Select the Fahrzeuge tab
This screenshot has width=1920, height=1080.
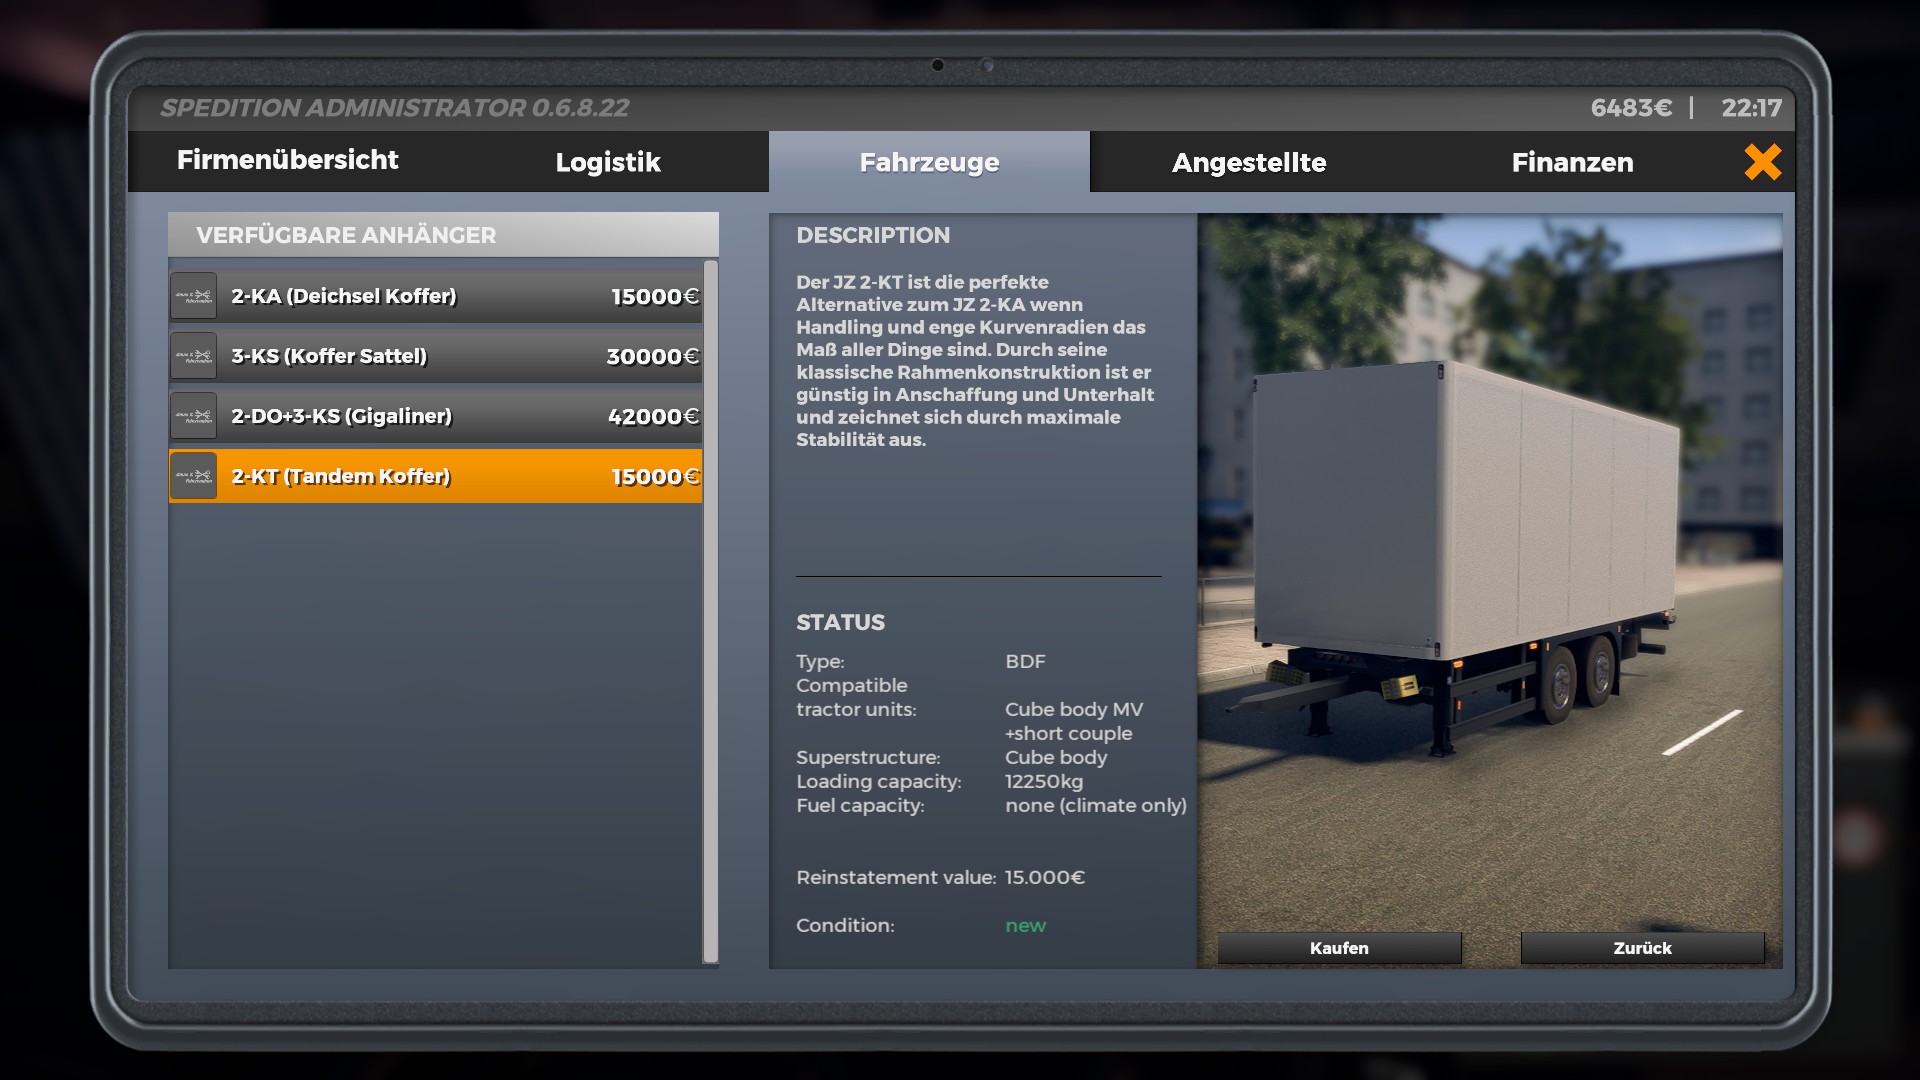tap(929, 162)
